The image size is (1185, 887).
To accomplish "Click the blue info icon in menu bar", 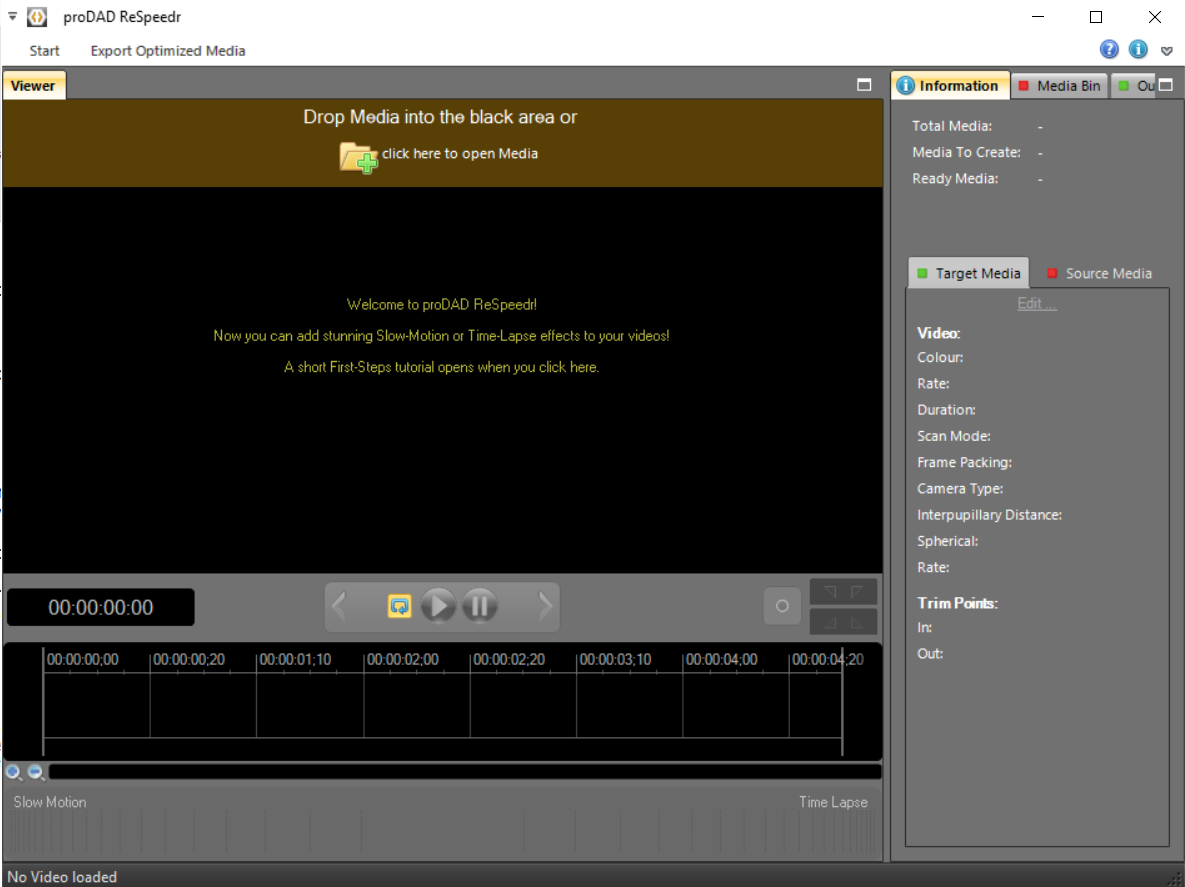I will [1138, 50].
